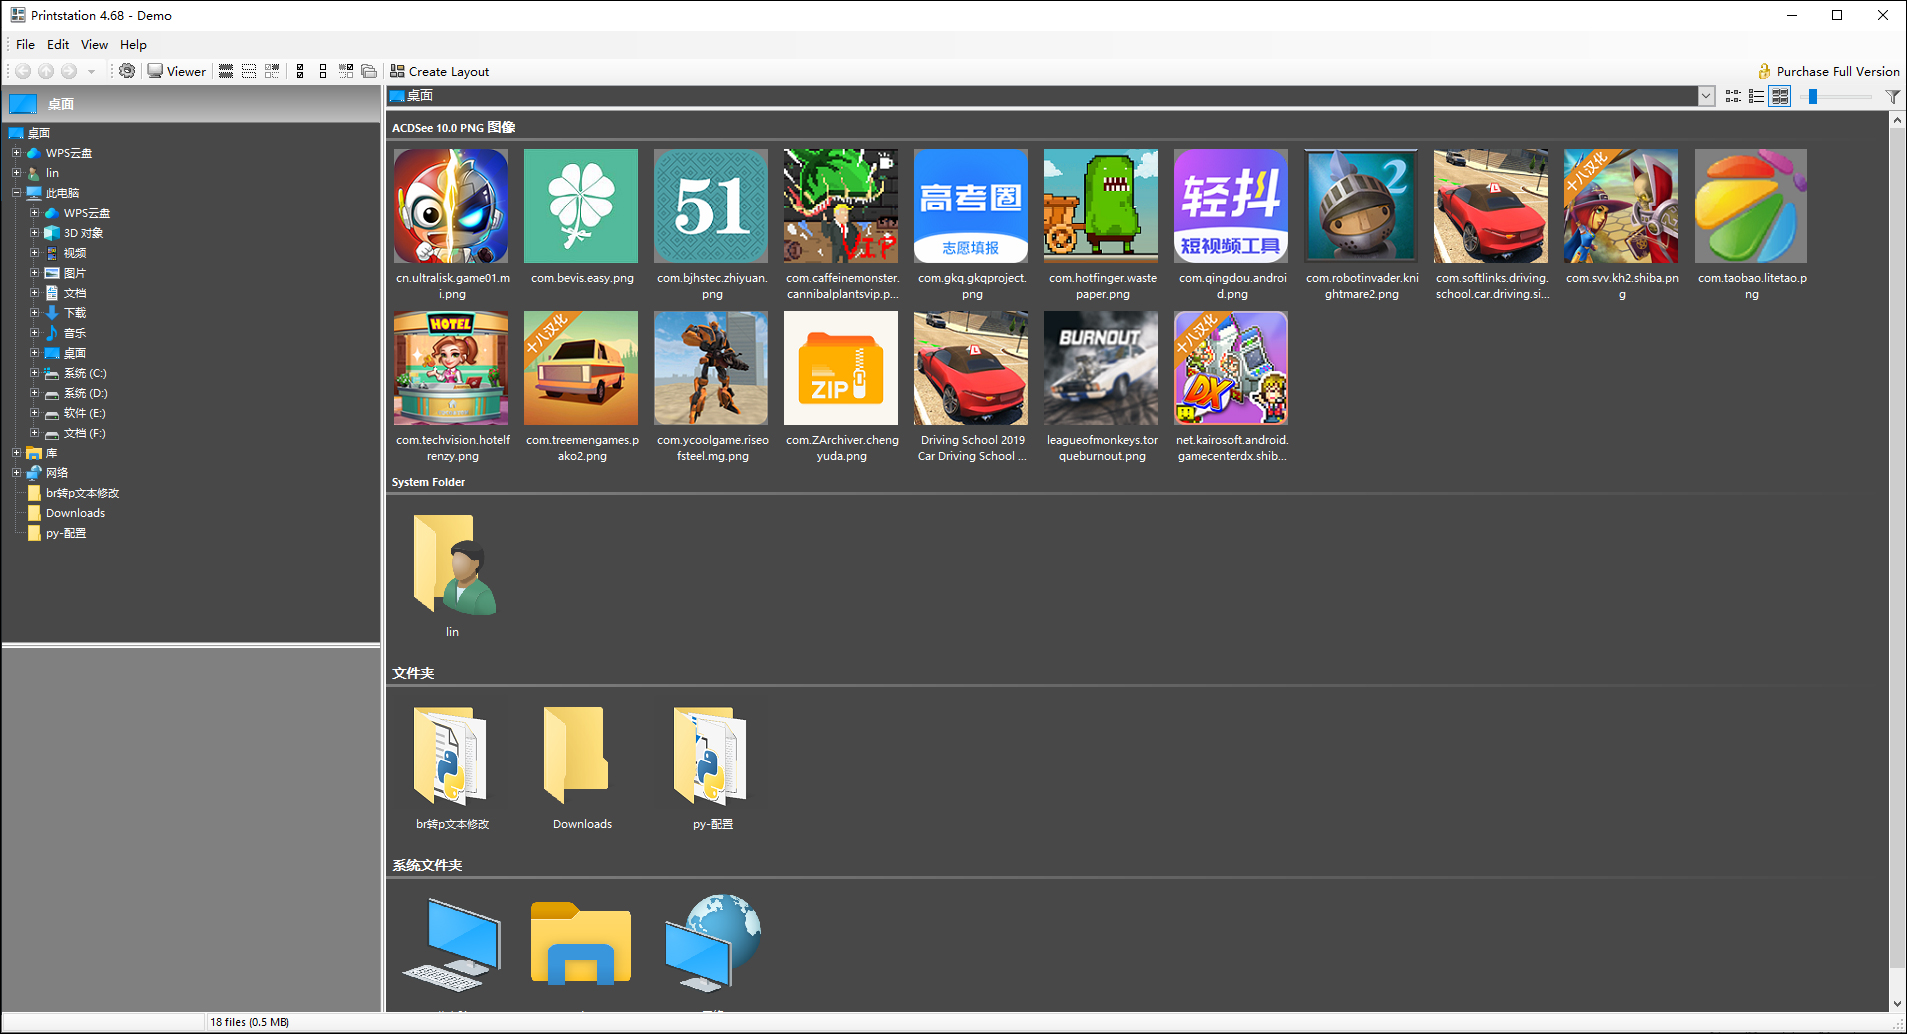Screen dimensions: 1907x1034
Task: Select the com.techvision.hotelfrenzy.png thumbnail
Action: tap(451, 368)
